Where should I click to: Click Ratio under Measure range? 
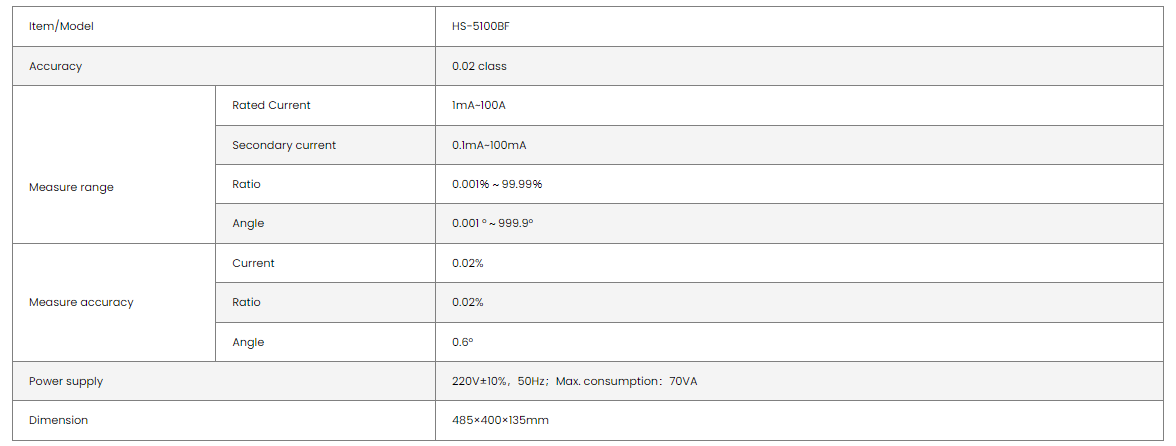coord(246,184)
